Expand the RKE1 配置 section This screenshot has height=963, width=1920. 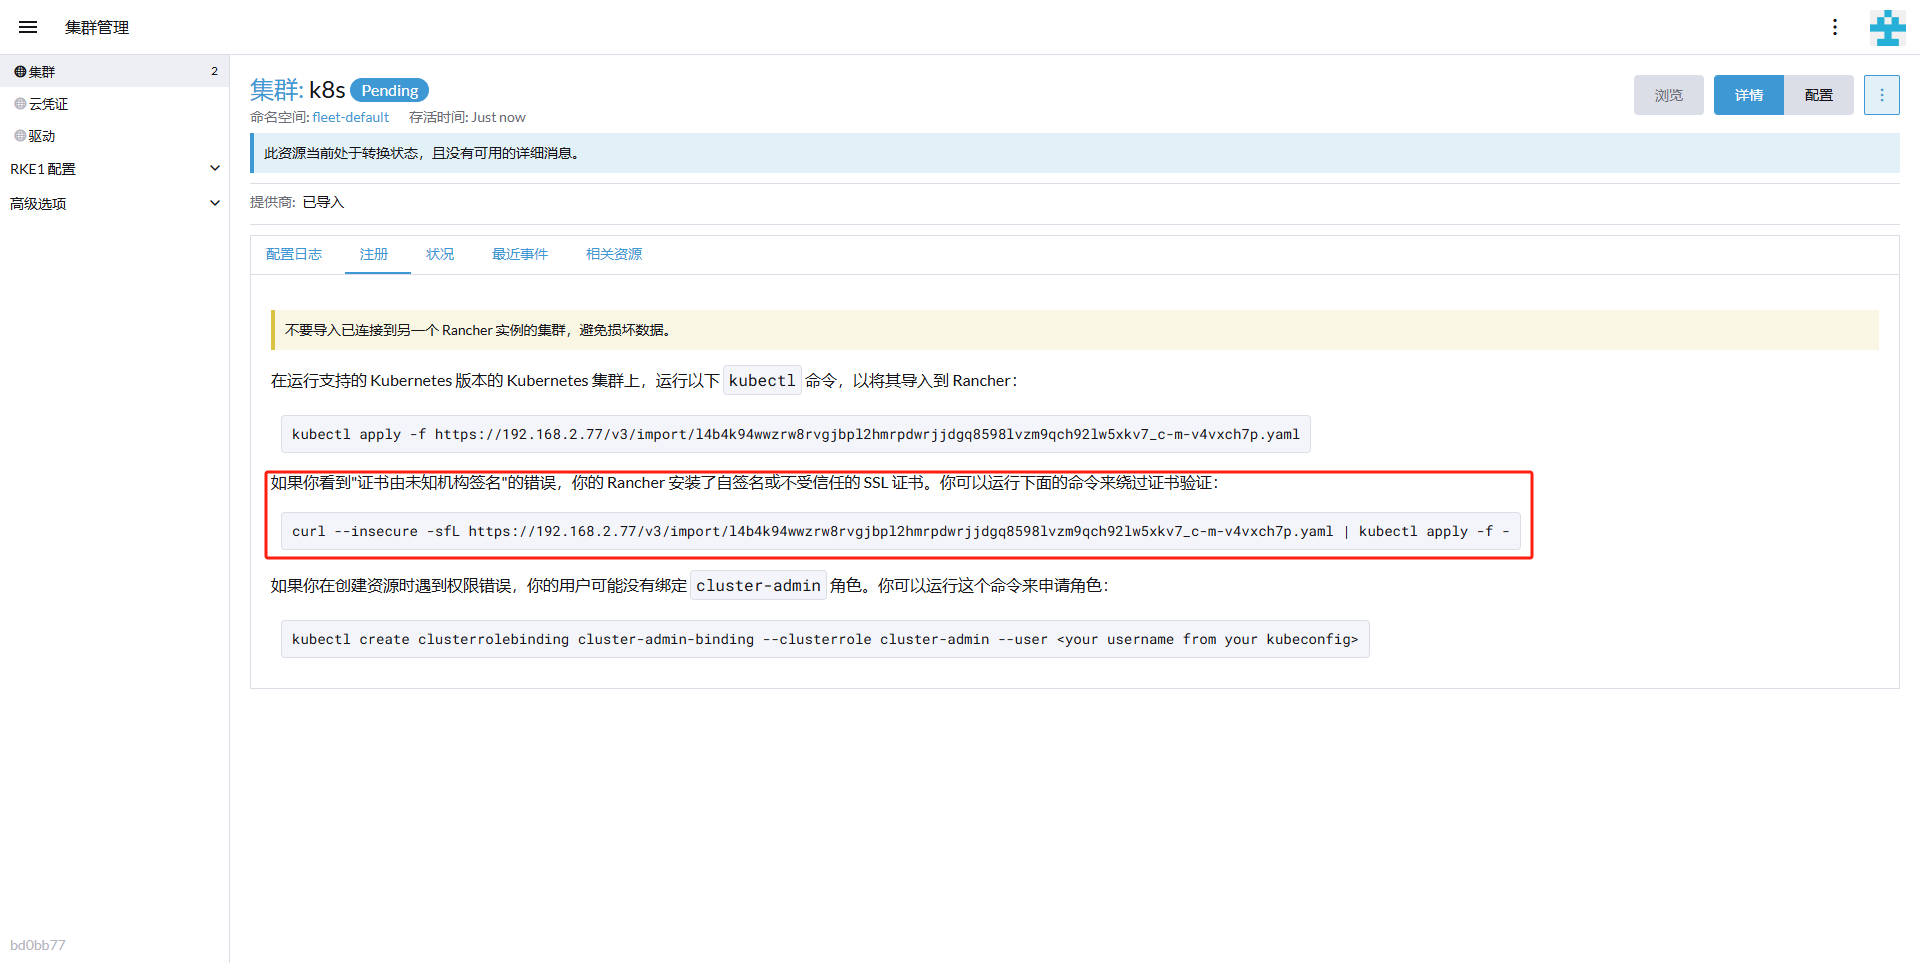(114, 169)
